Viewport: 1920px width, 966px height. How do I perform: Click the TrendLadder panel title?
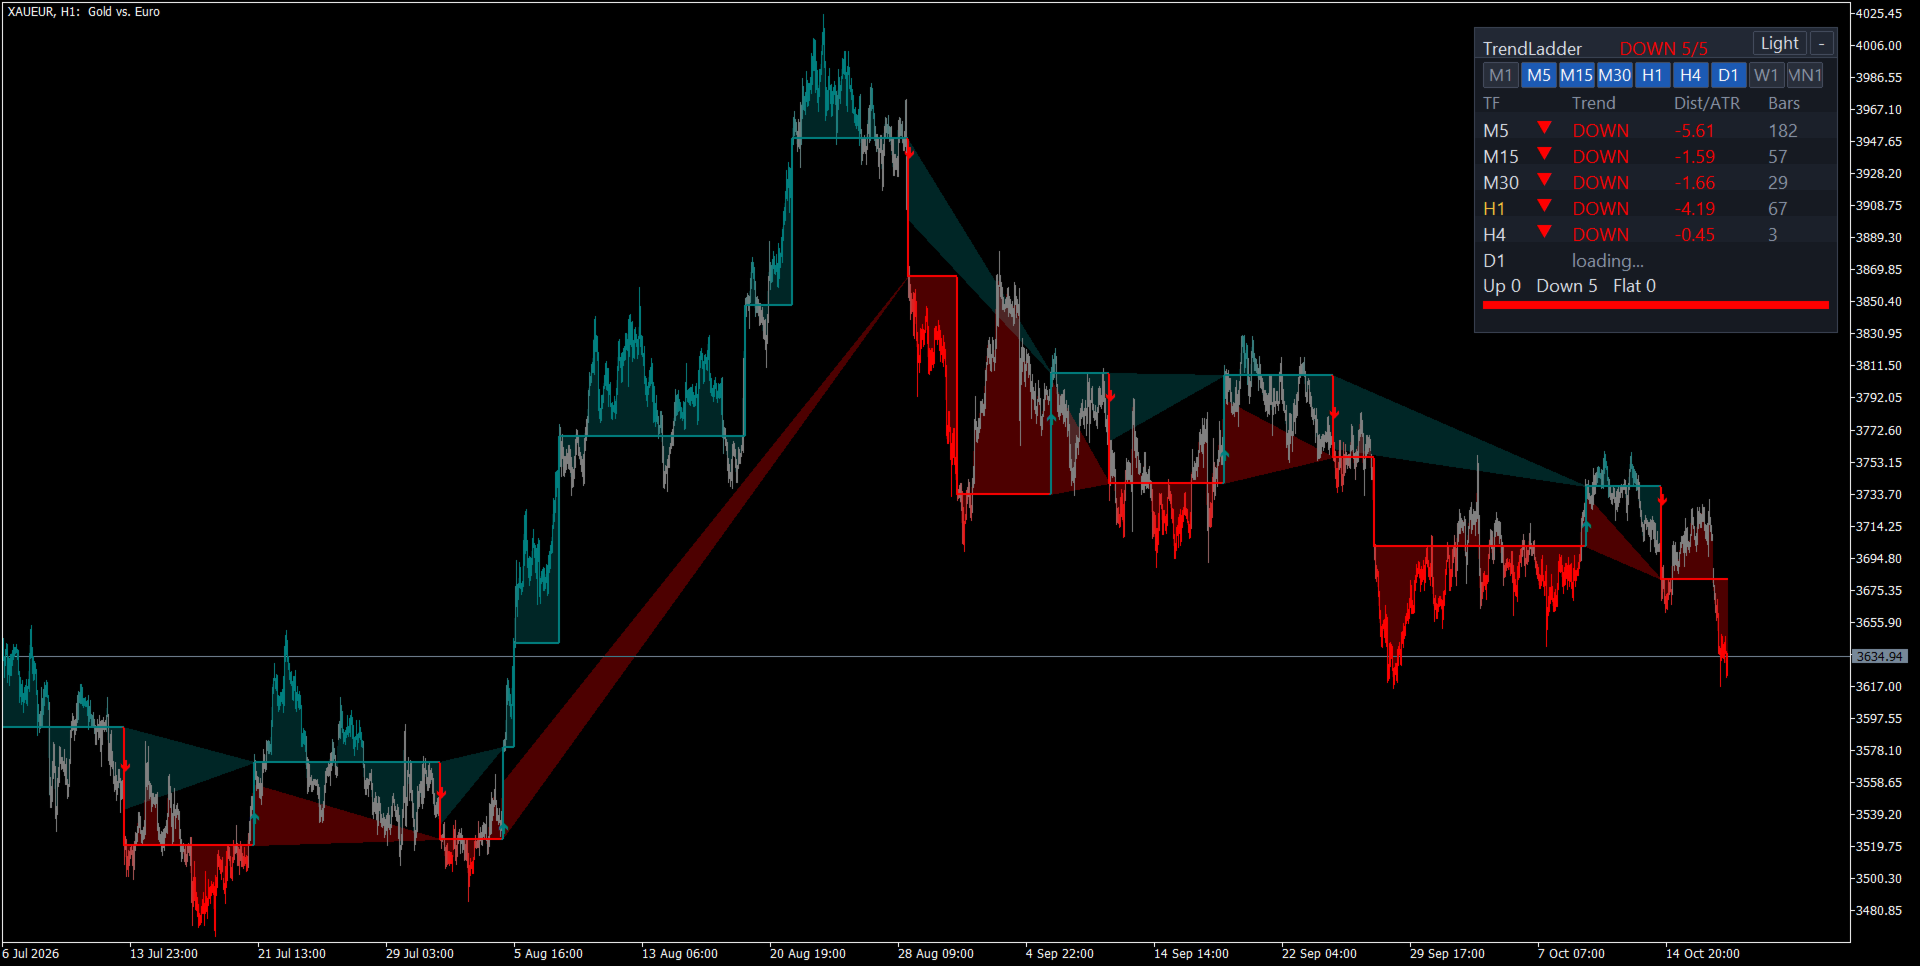pyautogui.click(x=1532, y=48)
